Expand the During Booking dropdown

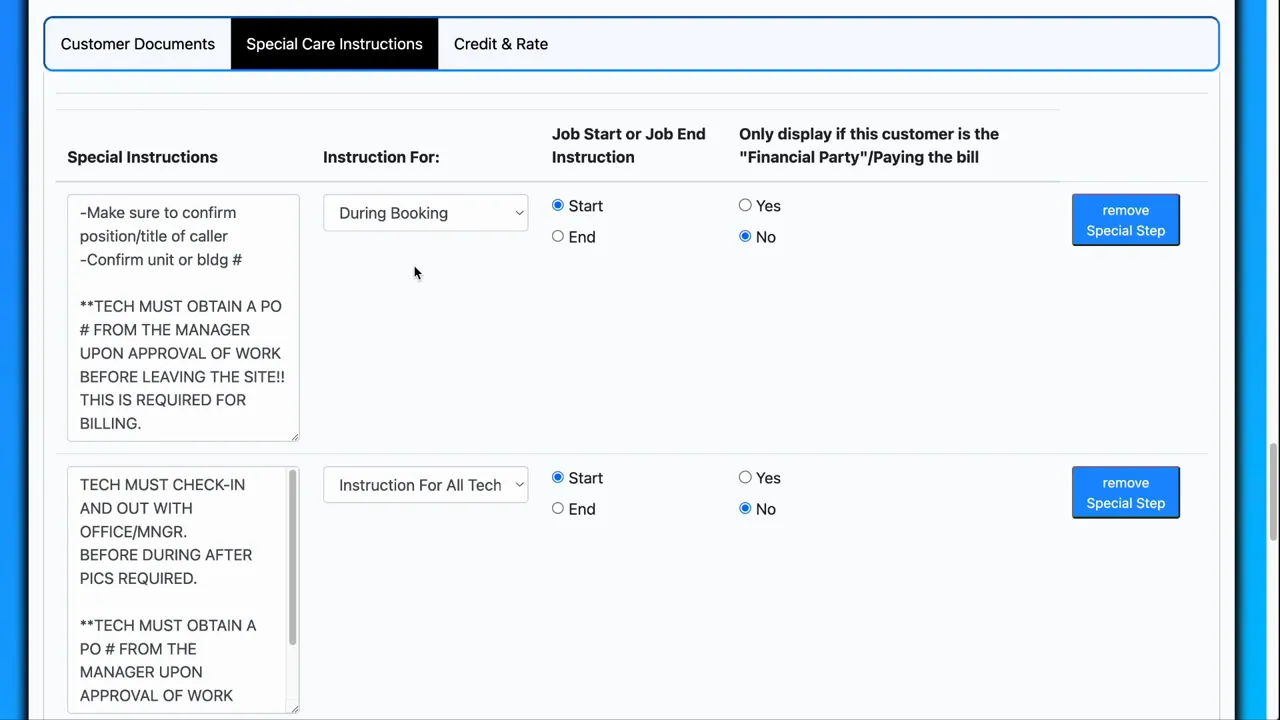tap(425, 213)
